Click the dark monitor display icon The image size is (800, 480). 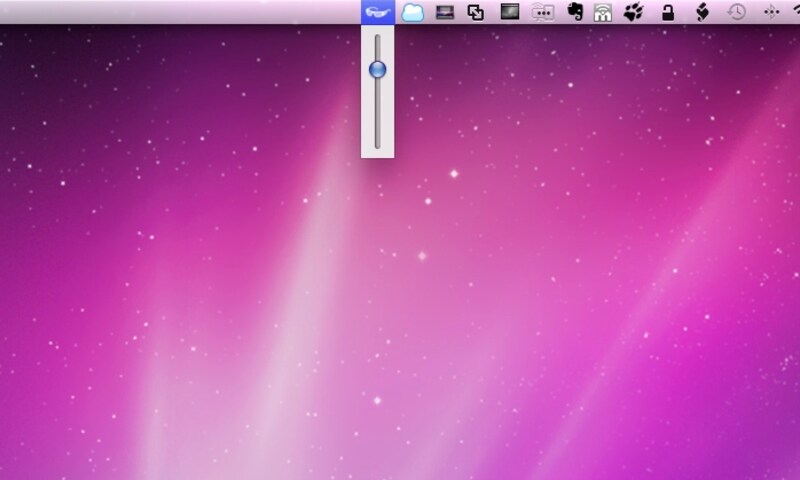510,13
